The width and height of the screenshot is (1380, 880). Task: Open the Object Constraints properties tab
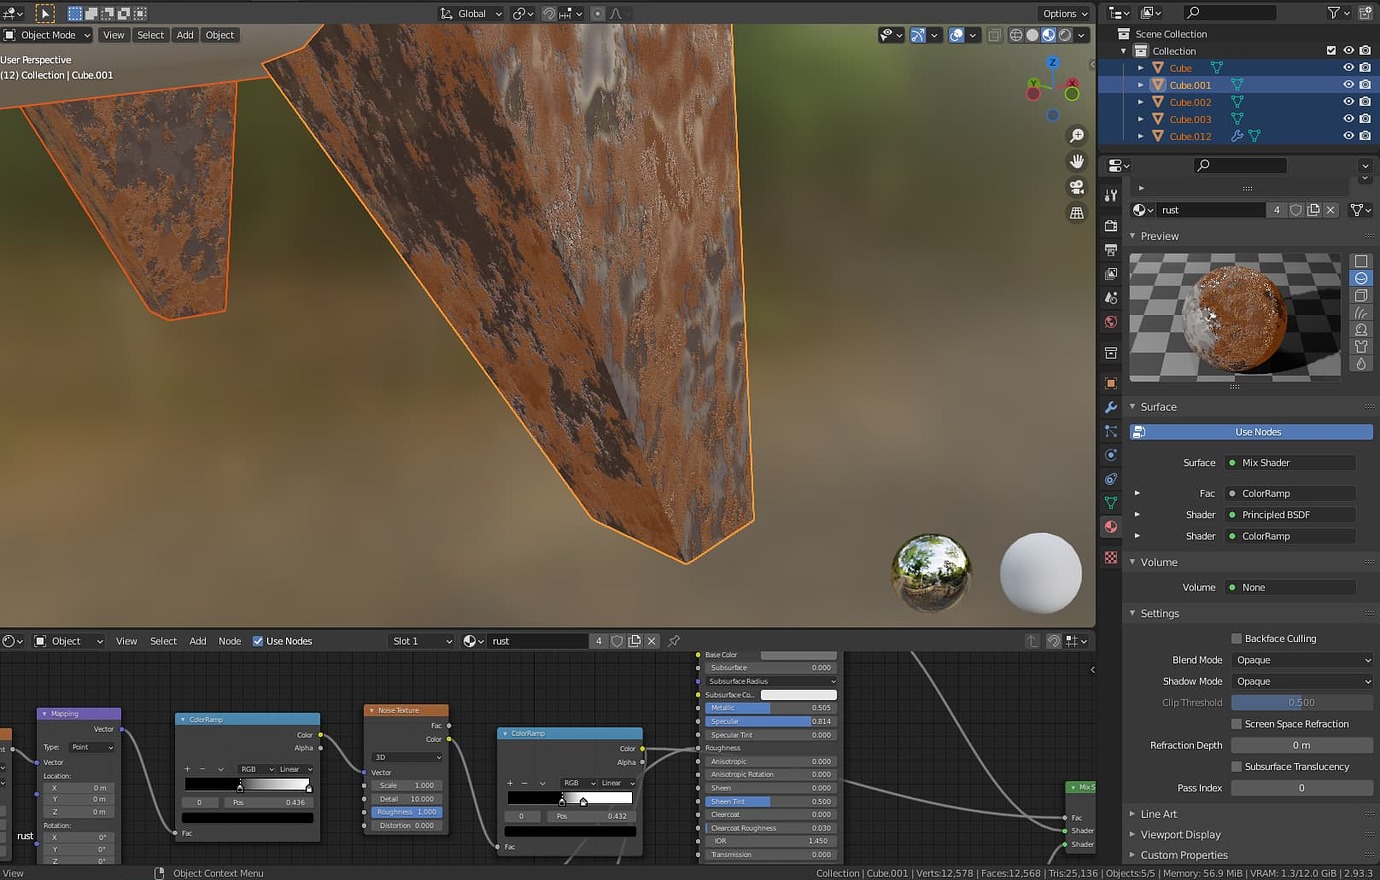(x=1111, y=479)
